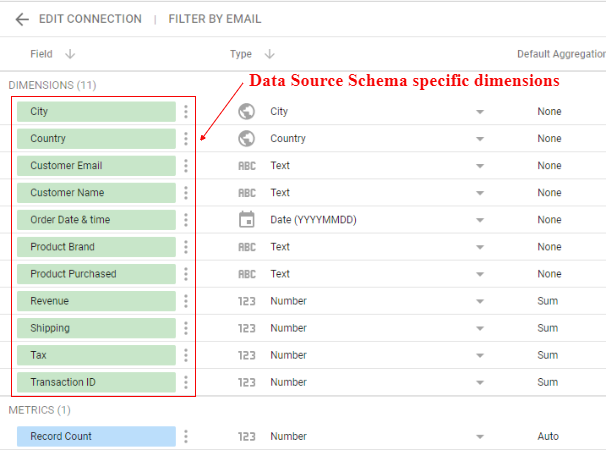The width and height of the screenshot is (606, 450).
Task: Click the ABC text icon for Product Purchased
Action: coord(247,274)
